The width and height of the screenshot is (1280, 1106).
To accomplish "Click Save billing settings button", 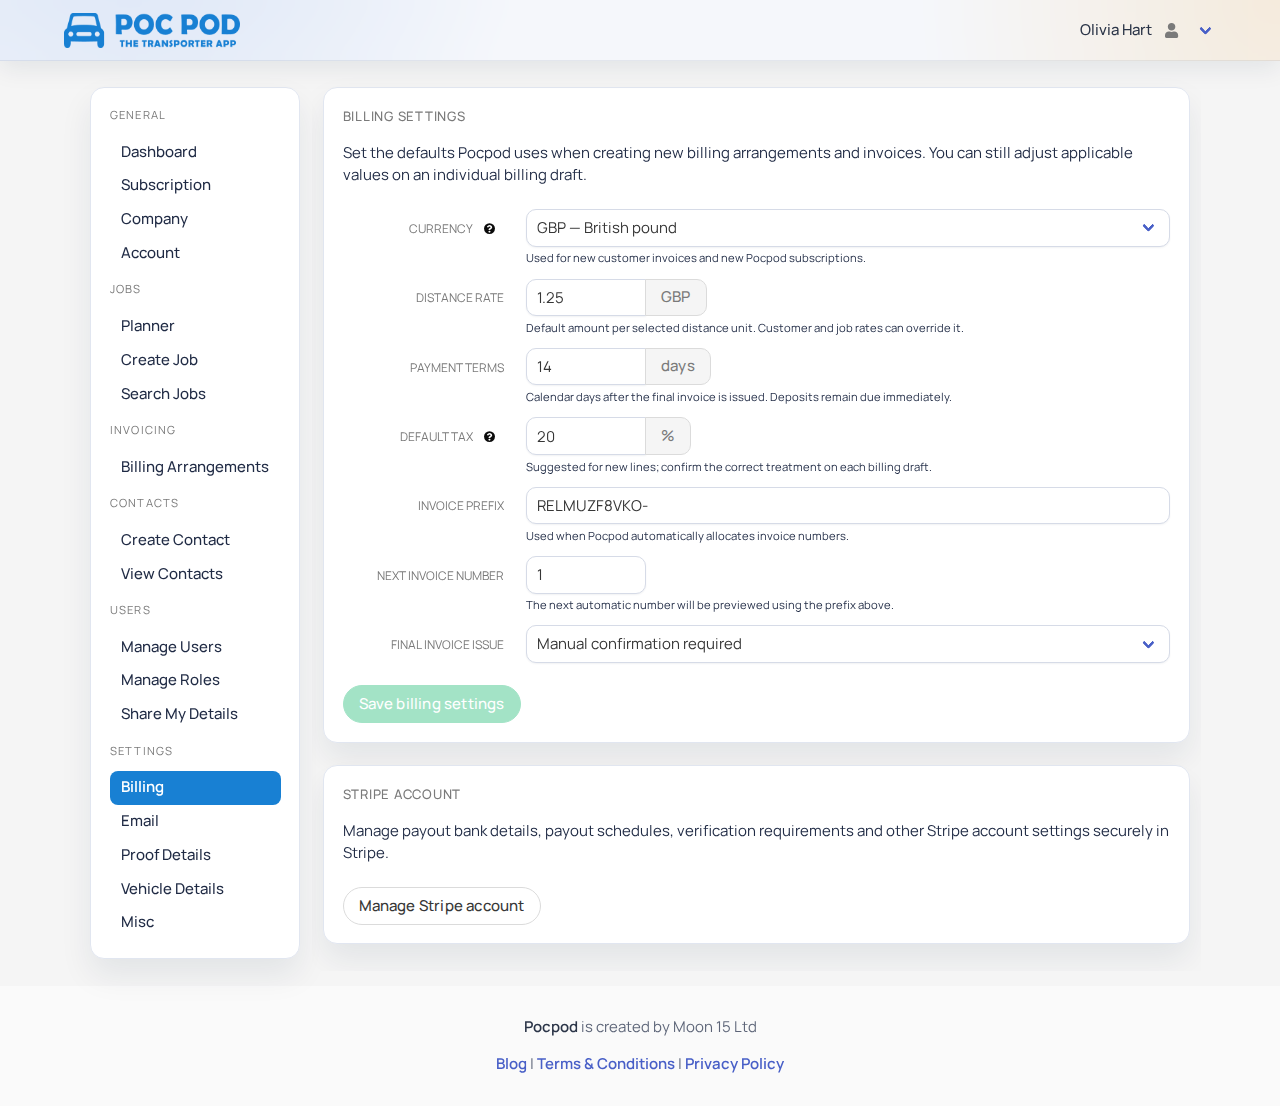I will coord(432,704).
